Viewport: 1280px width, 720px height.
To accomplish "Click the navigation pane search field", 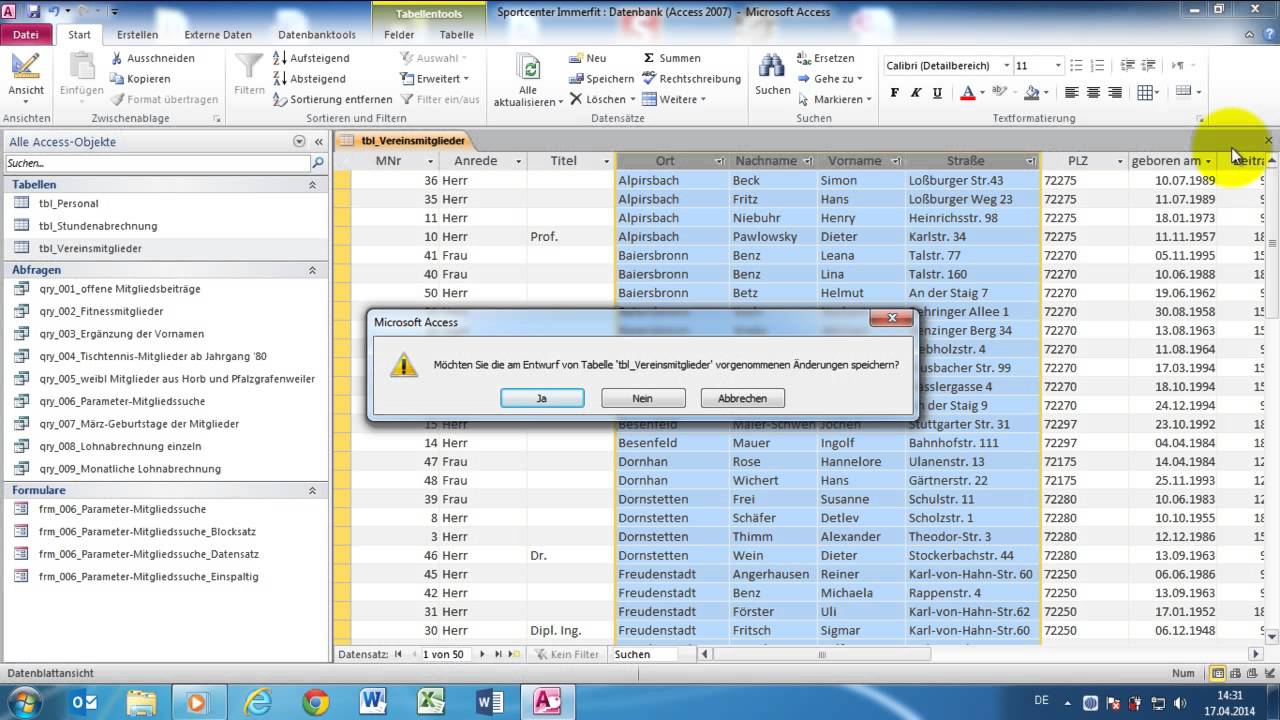I will click(x=158, y=163).
